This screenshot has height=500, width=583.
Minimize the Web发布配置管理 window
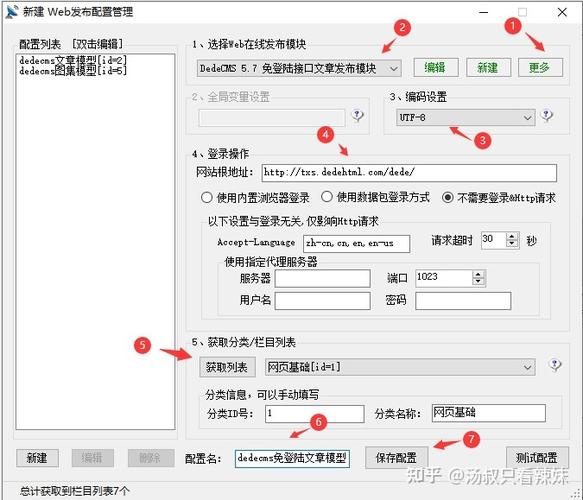(483, 12)
